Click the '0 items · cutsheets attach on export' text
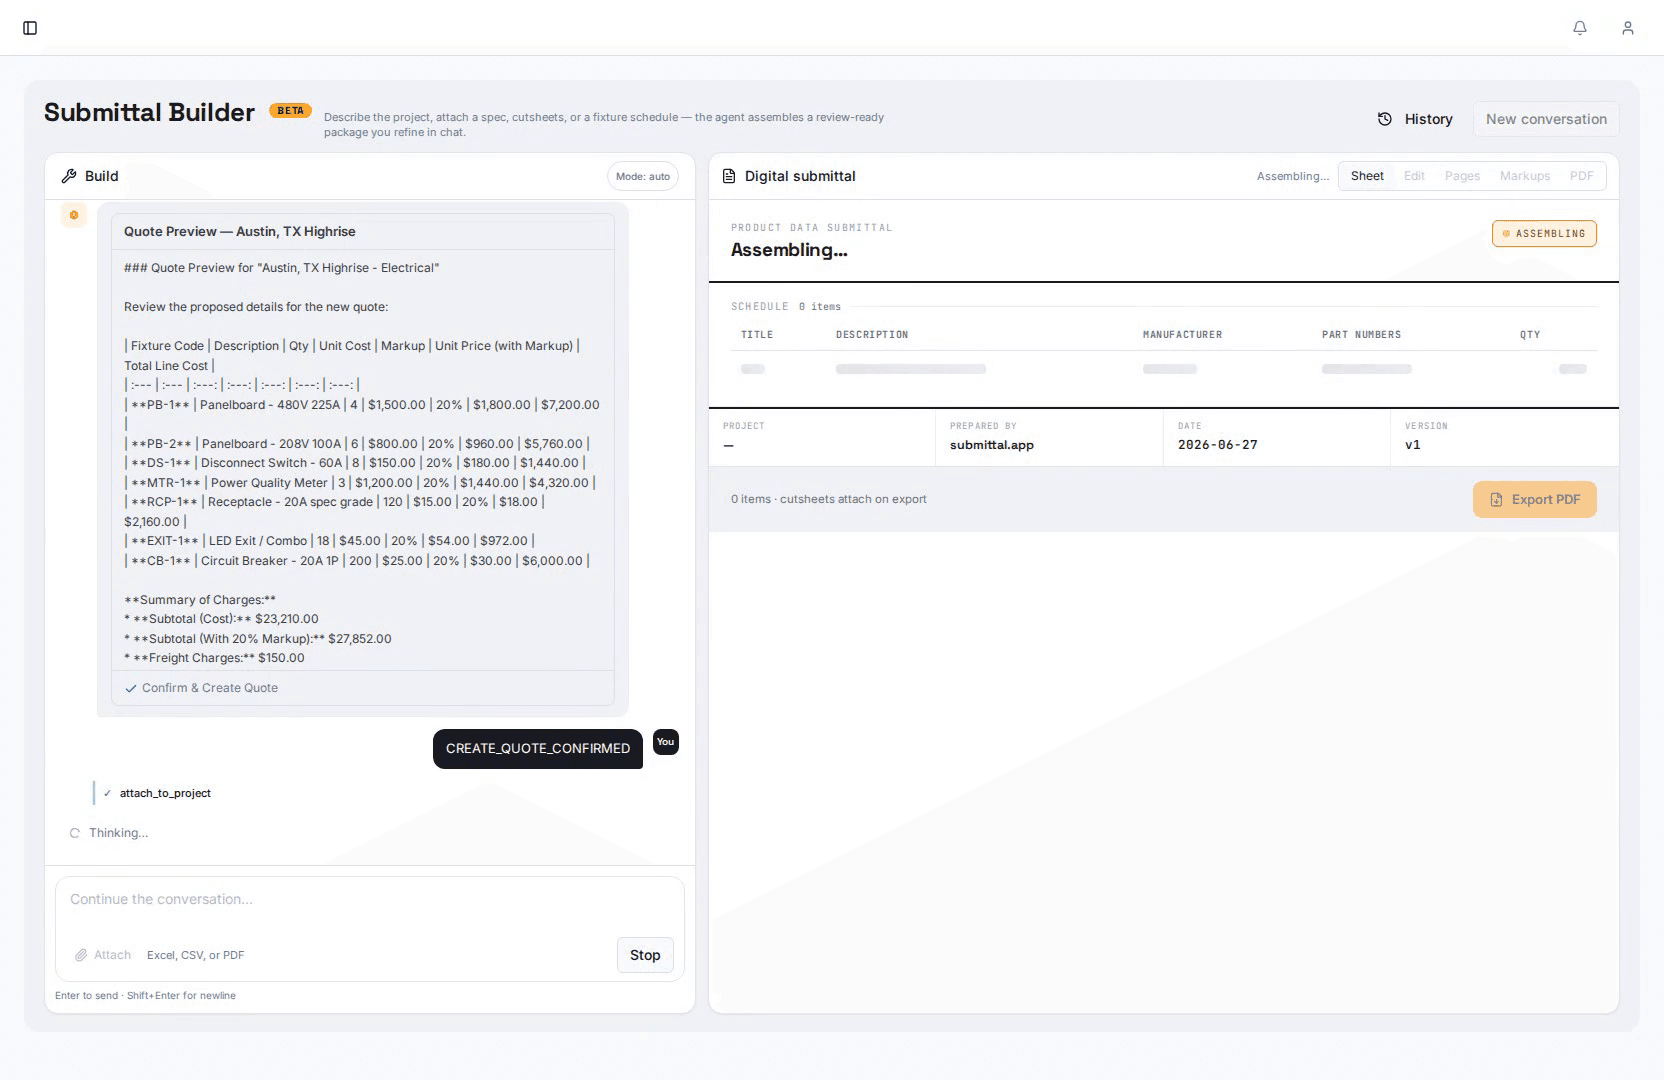Viewport: 1664px width, 1080px height. pos(829,499)
